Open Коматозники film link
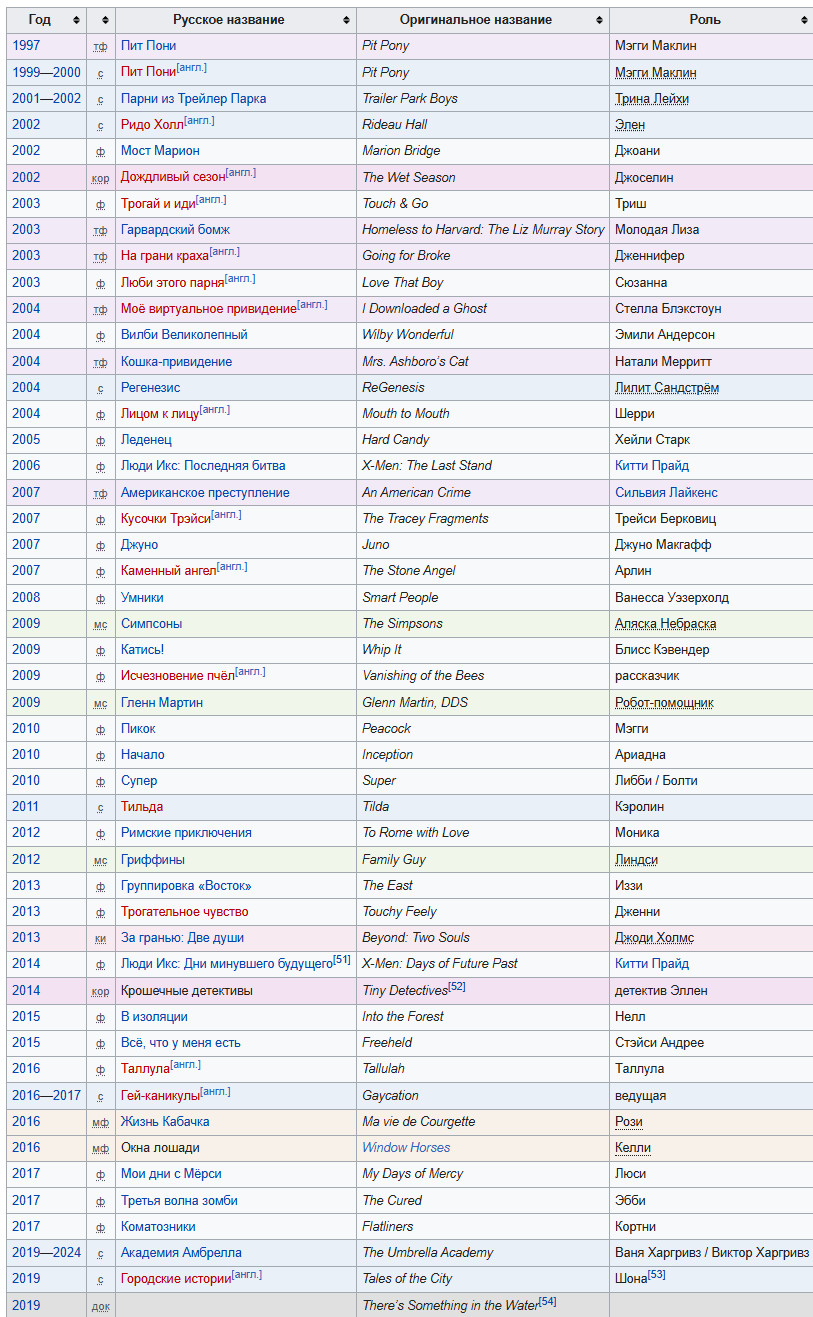Viewport: 813px width, 1317px height. coord(158,1227)
